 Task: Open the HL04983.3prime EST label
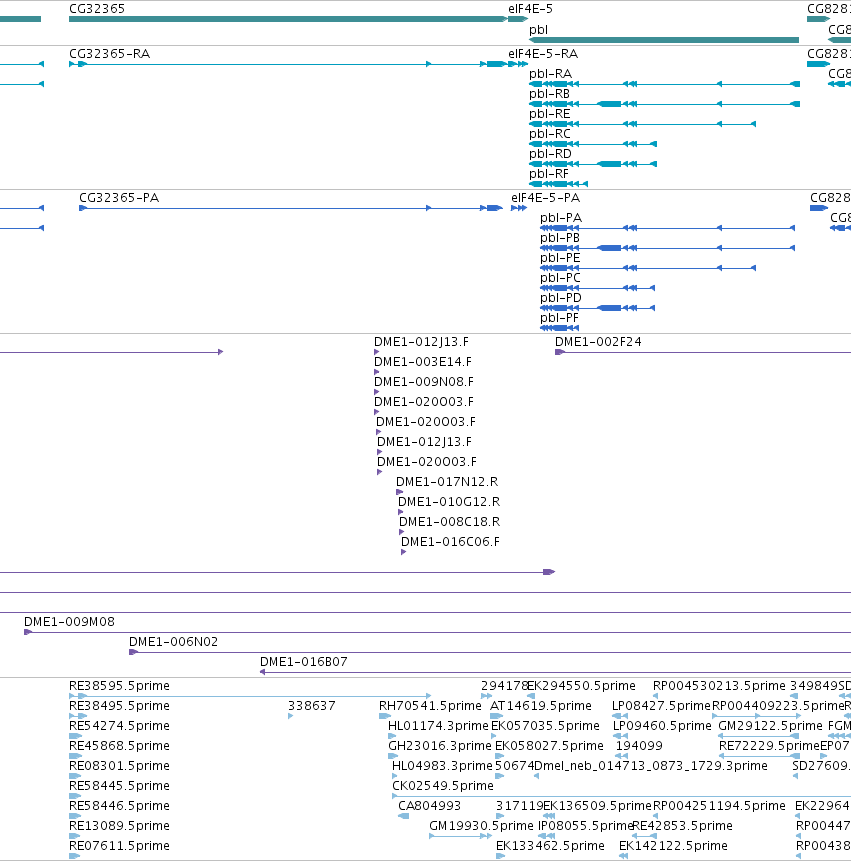pyautogui.click(x=442, y=765)
